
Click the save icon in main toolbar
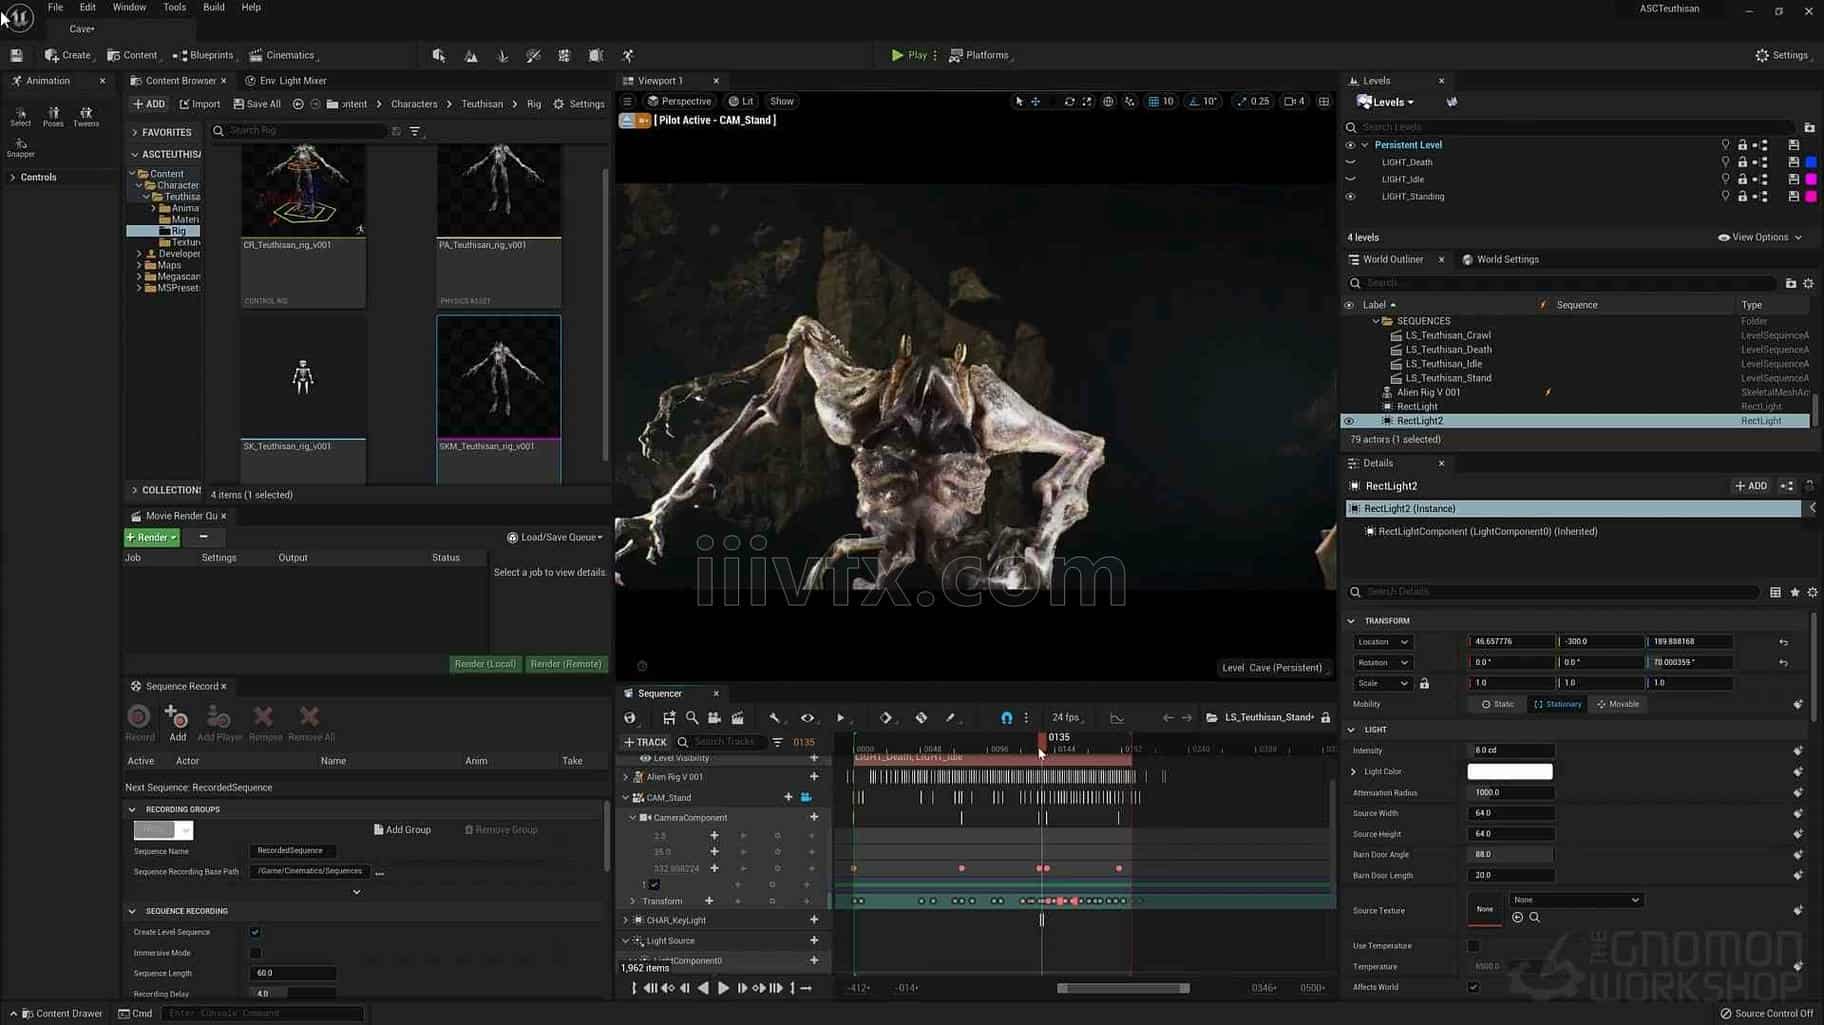click(16, 56)
